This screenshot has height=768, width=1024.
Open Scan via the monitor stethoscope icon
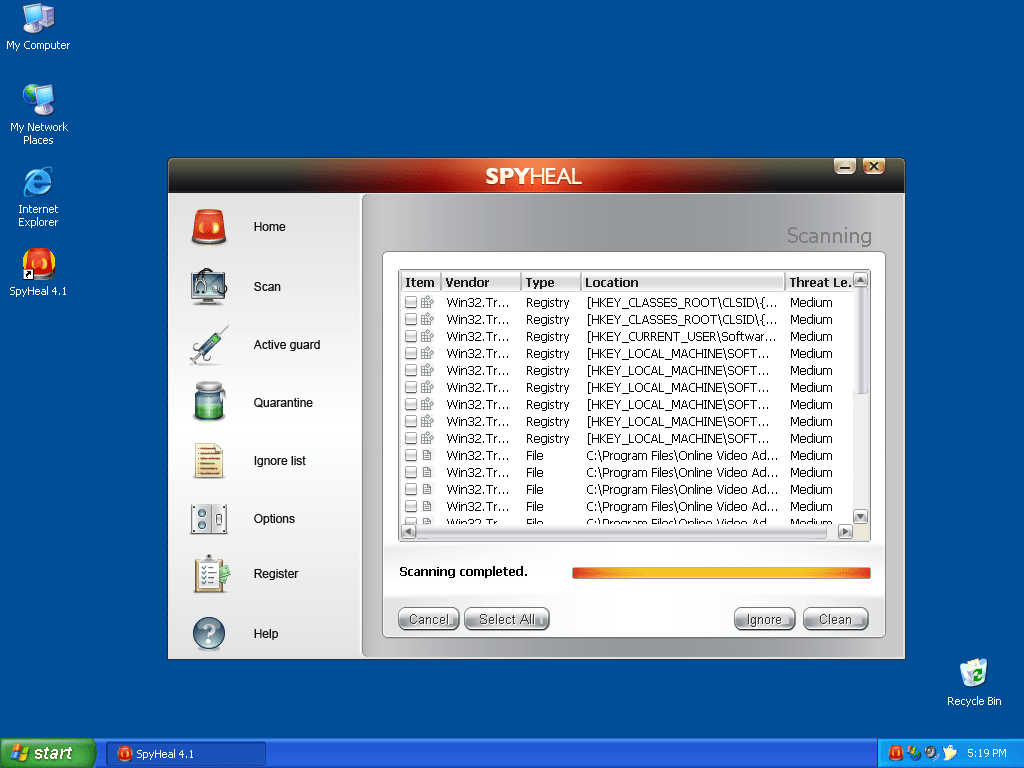point(209,287)
